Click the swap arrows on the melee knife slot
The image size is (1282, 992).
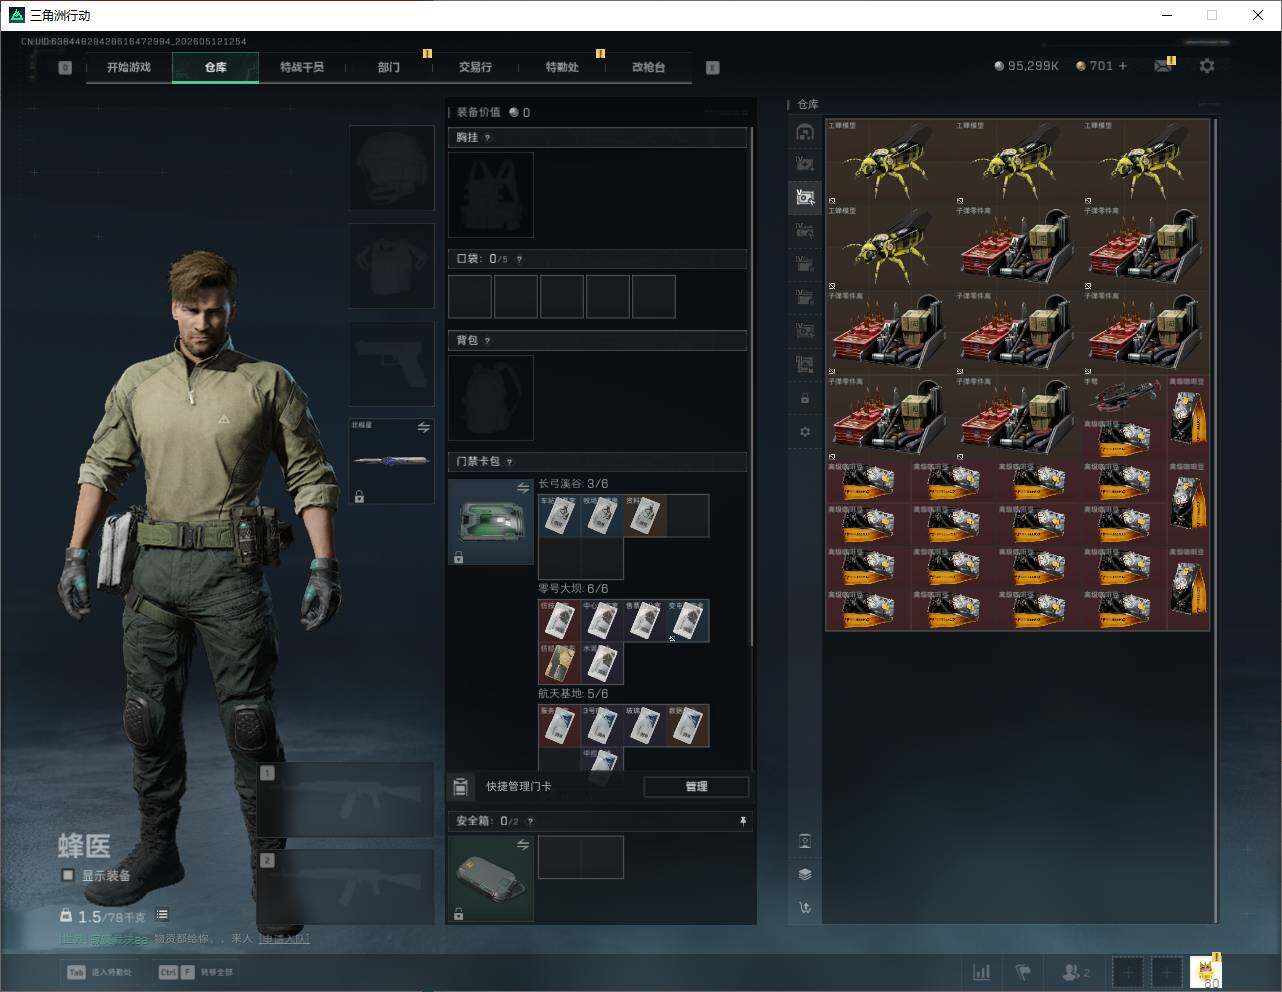pyautogui.click(x=423, y=428)
